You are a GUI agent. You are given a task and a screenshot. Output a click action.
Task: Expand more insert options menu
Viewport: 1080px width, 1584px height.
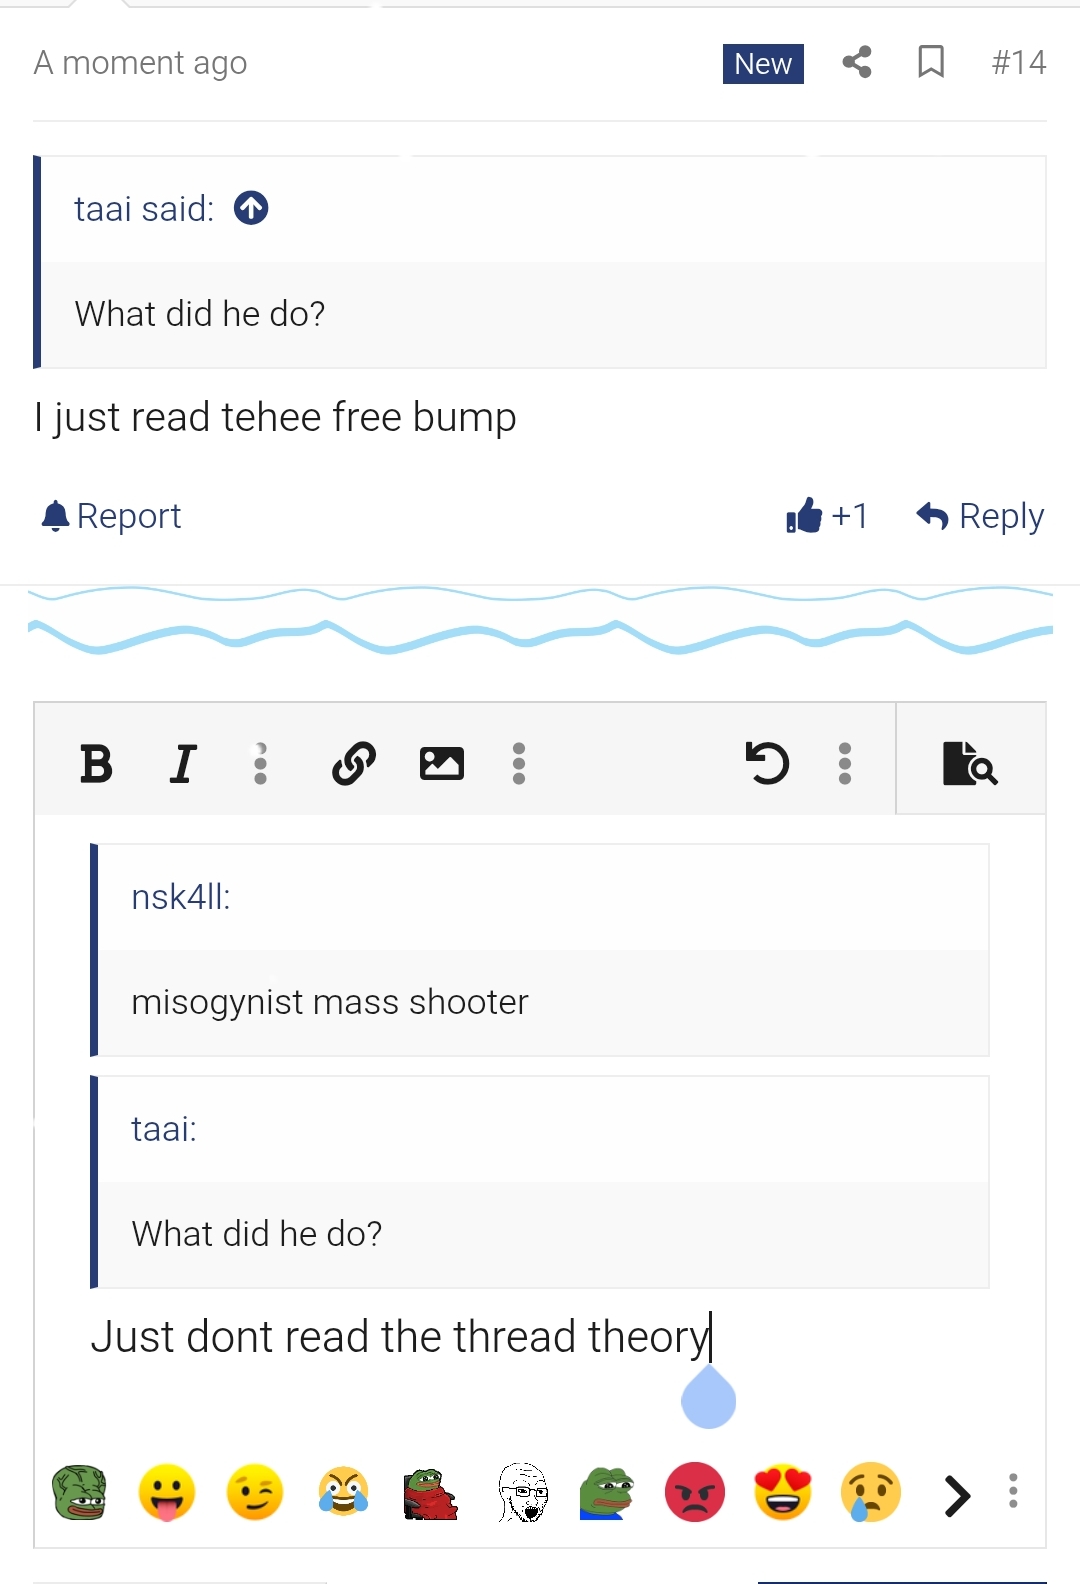point(519,764)
